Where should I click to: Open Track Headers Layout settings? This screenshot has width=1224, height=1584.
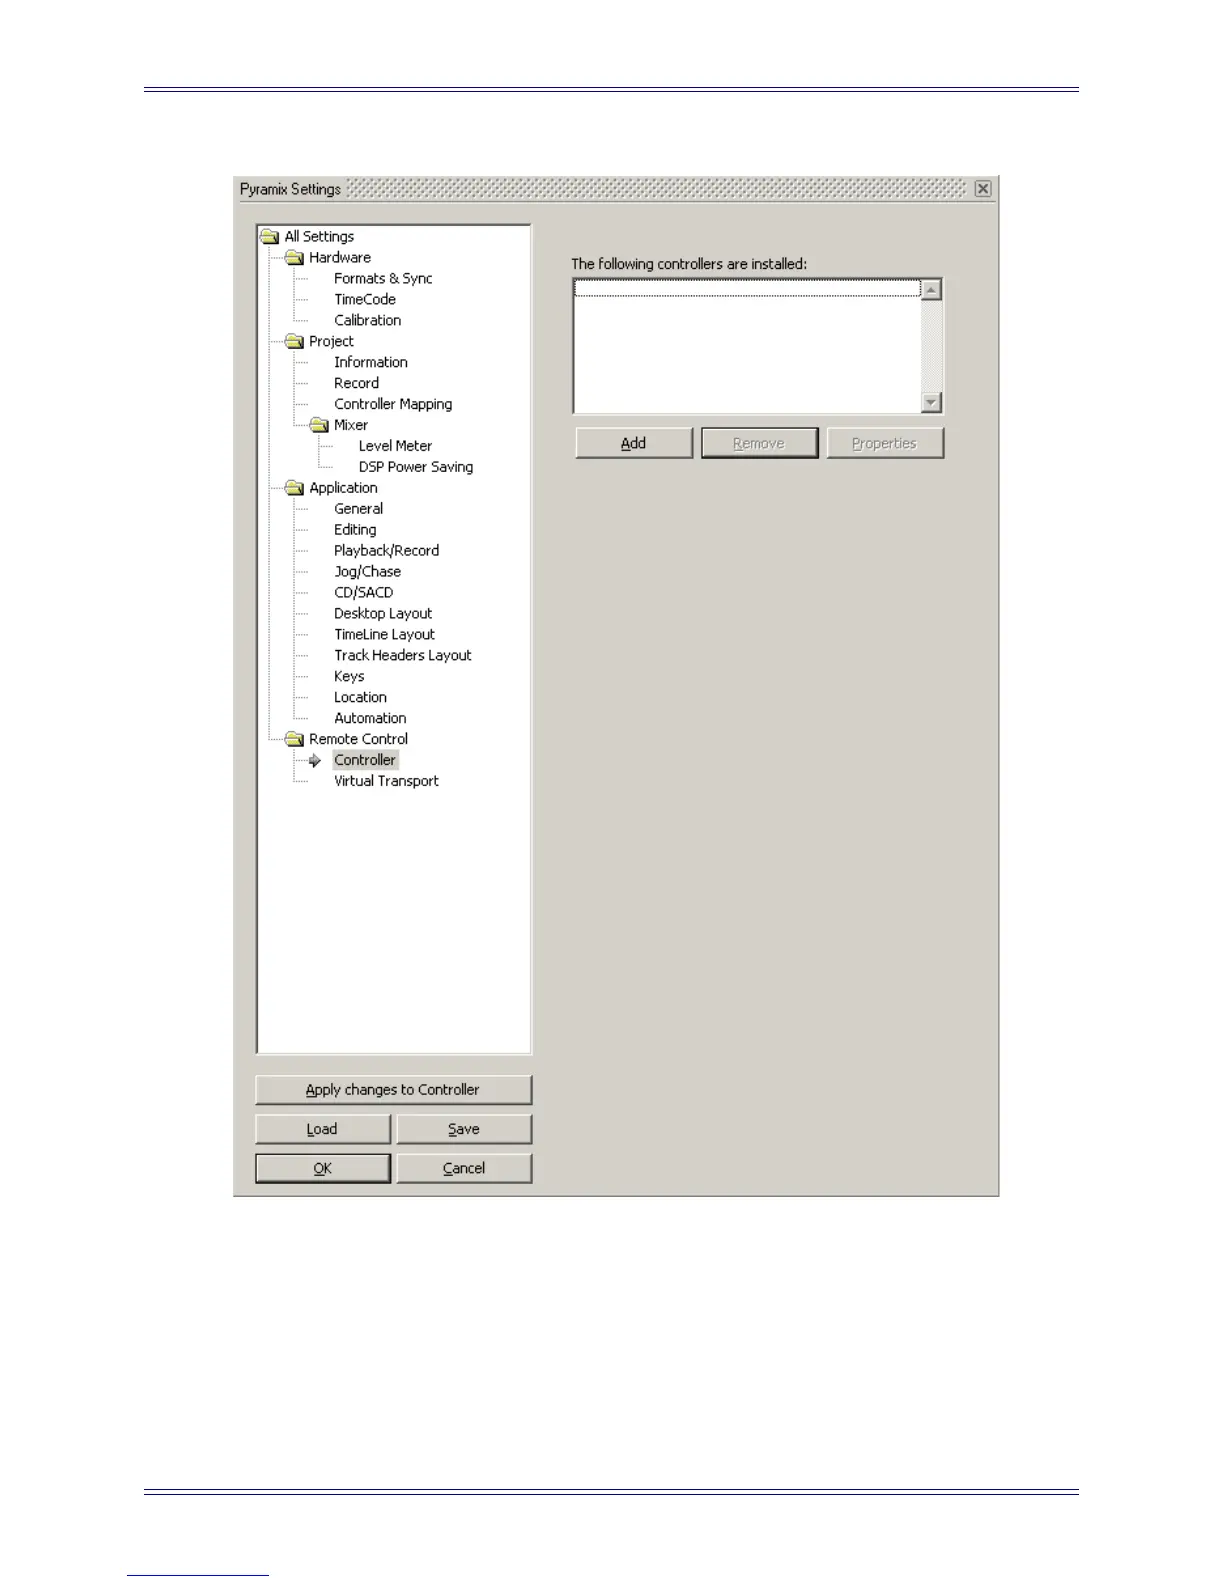tap(403, 657)
